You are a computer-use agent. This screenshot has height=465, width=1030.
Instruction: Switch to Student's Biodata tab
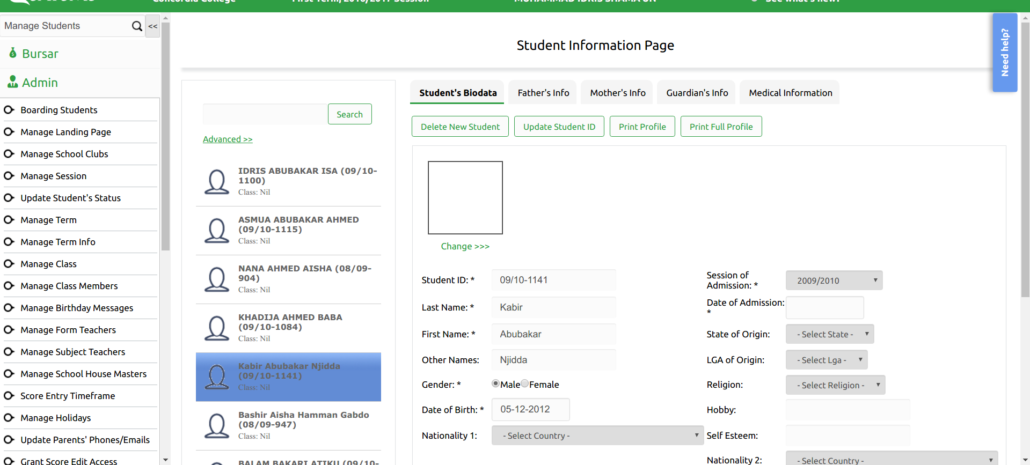click(x=458, y=93)
